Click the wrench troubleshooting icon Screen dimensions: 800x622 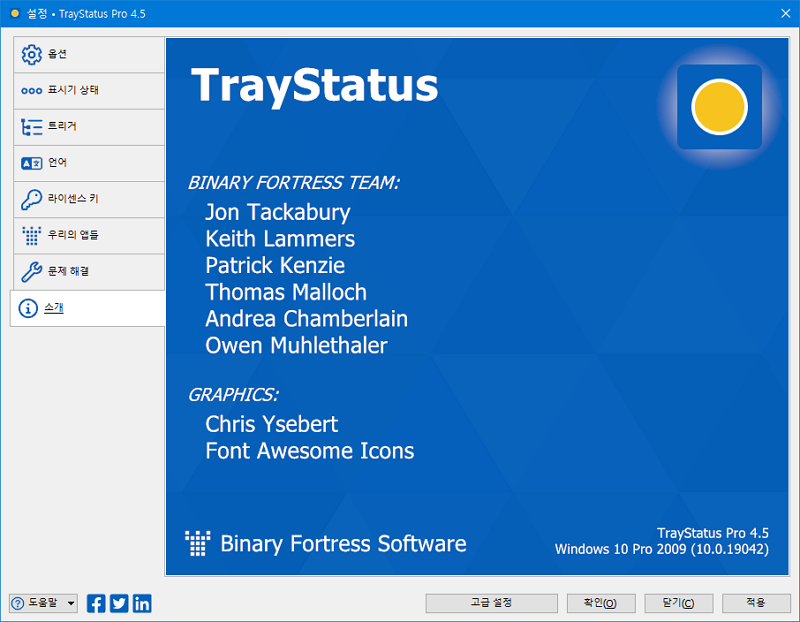point(32,272)
